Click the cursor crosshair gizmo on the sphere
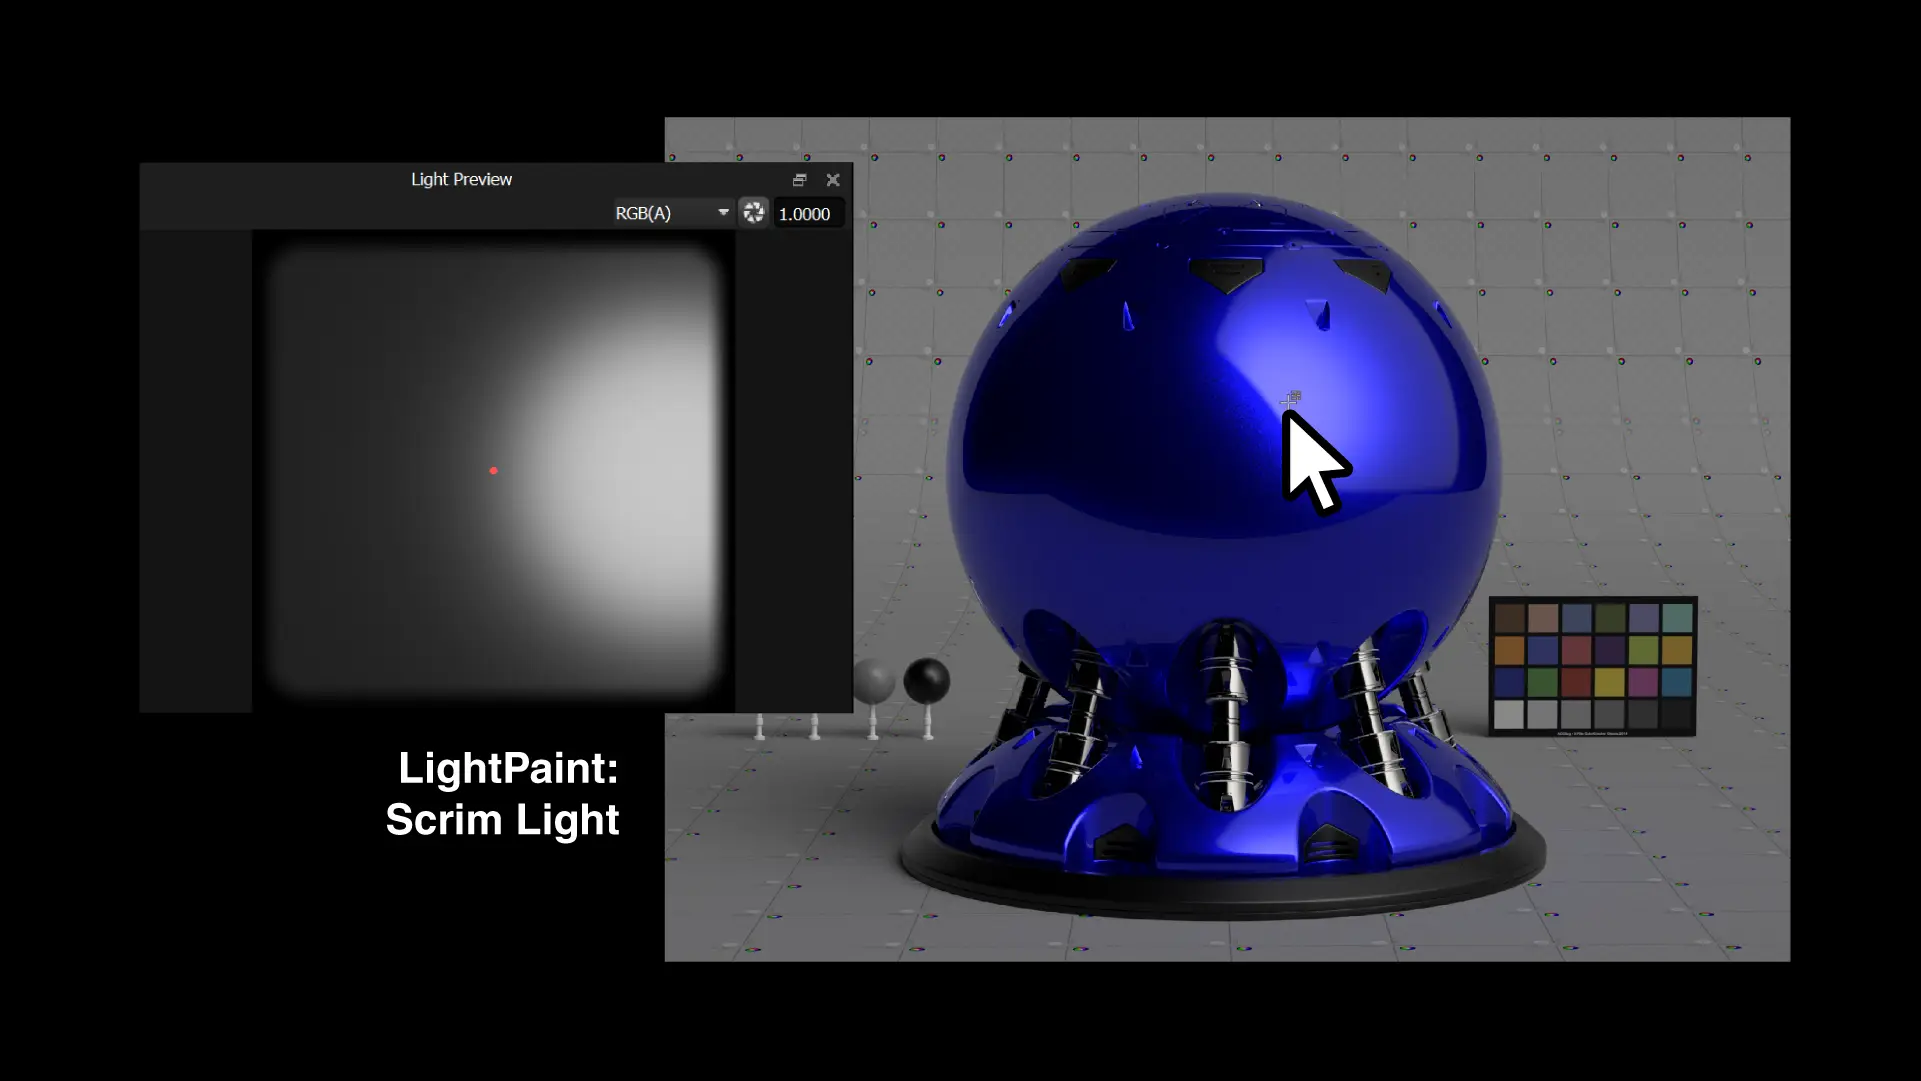This screenshot has height=1081, width=1921. (x=1292, y=397)
